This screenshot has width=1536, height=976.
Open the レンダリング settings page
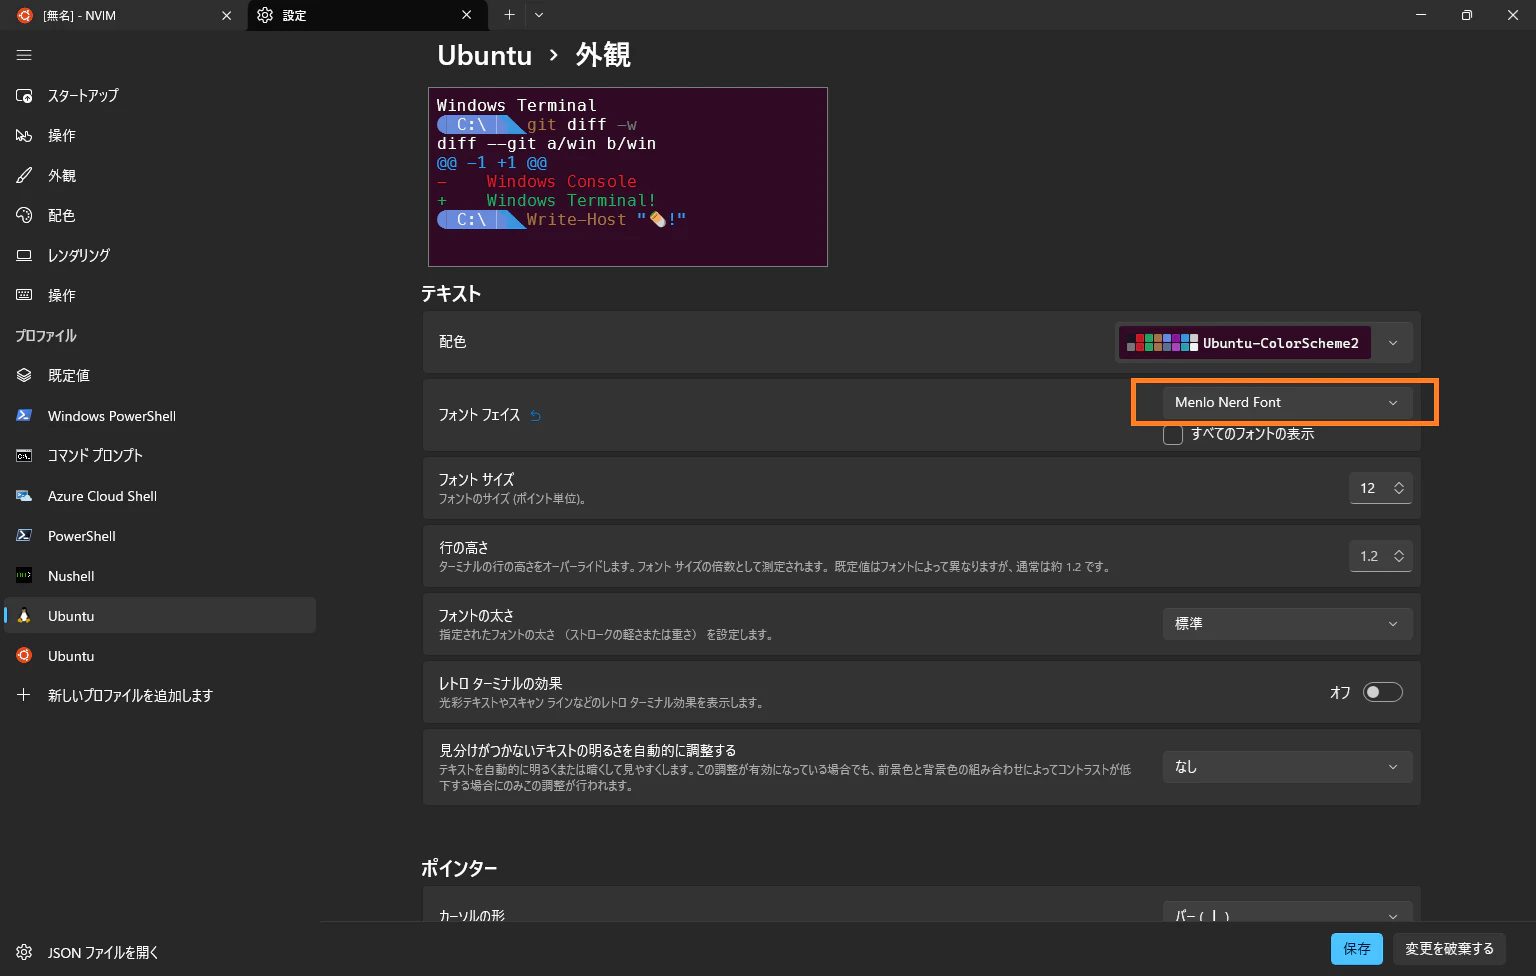160,256
